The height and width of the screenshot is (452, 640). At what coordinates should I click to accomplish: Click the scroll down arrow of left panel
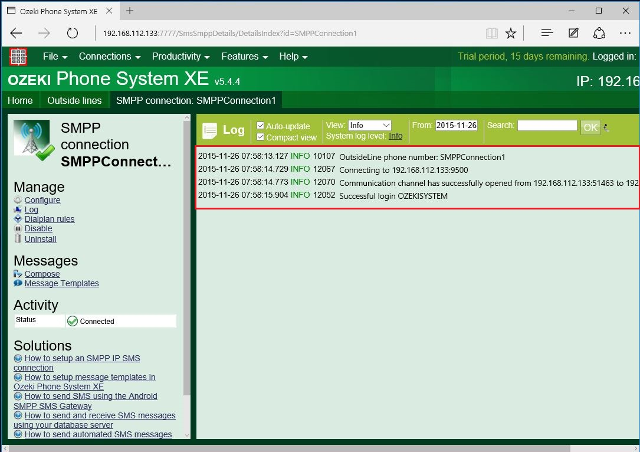(187, 435)
